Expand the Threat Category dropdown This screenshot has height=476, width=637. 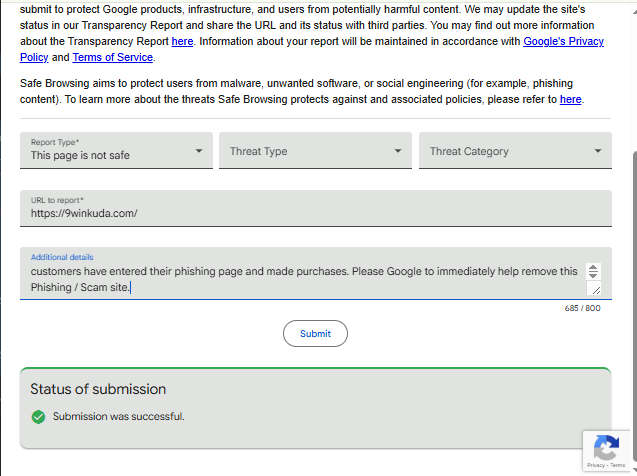pyautogui.click(x=515, y=150)
